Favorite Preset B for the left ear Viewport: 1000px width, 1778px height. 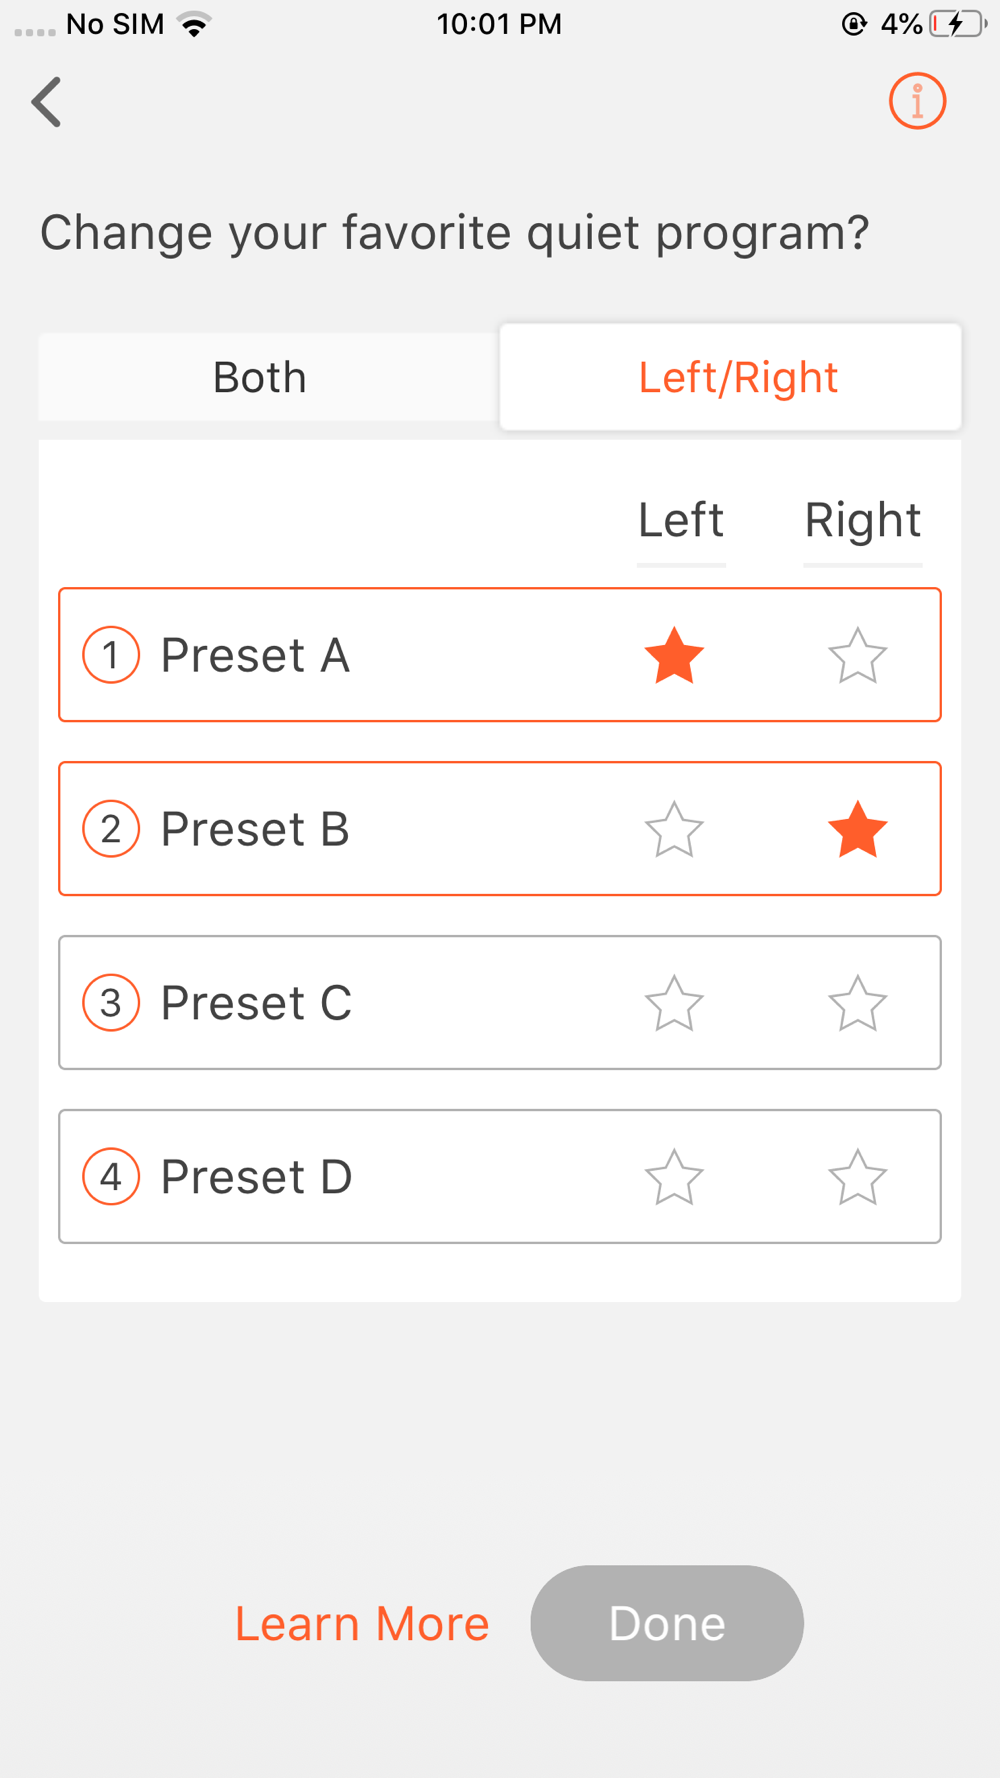674,830
